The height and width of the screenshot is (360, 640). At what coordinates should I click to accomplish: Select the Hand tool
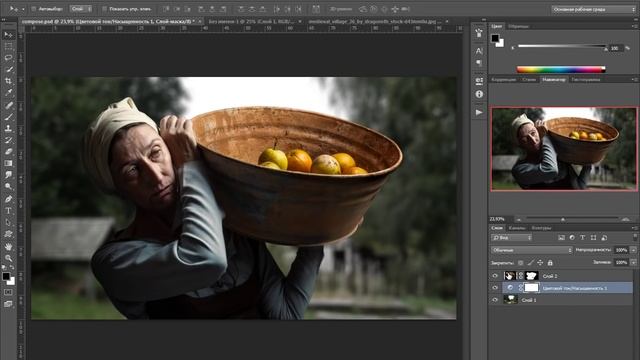click(8, 247)
